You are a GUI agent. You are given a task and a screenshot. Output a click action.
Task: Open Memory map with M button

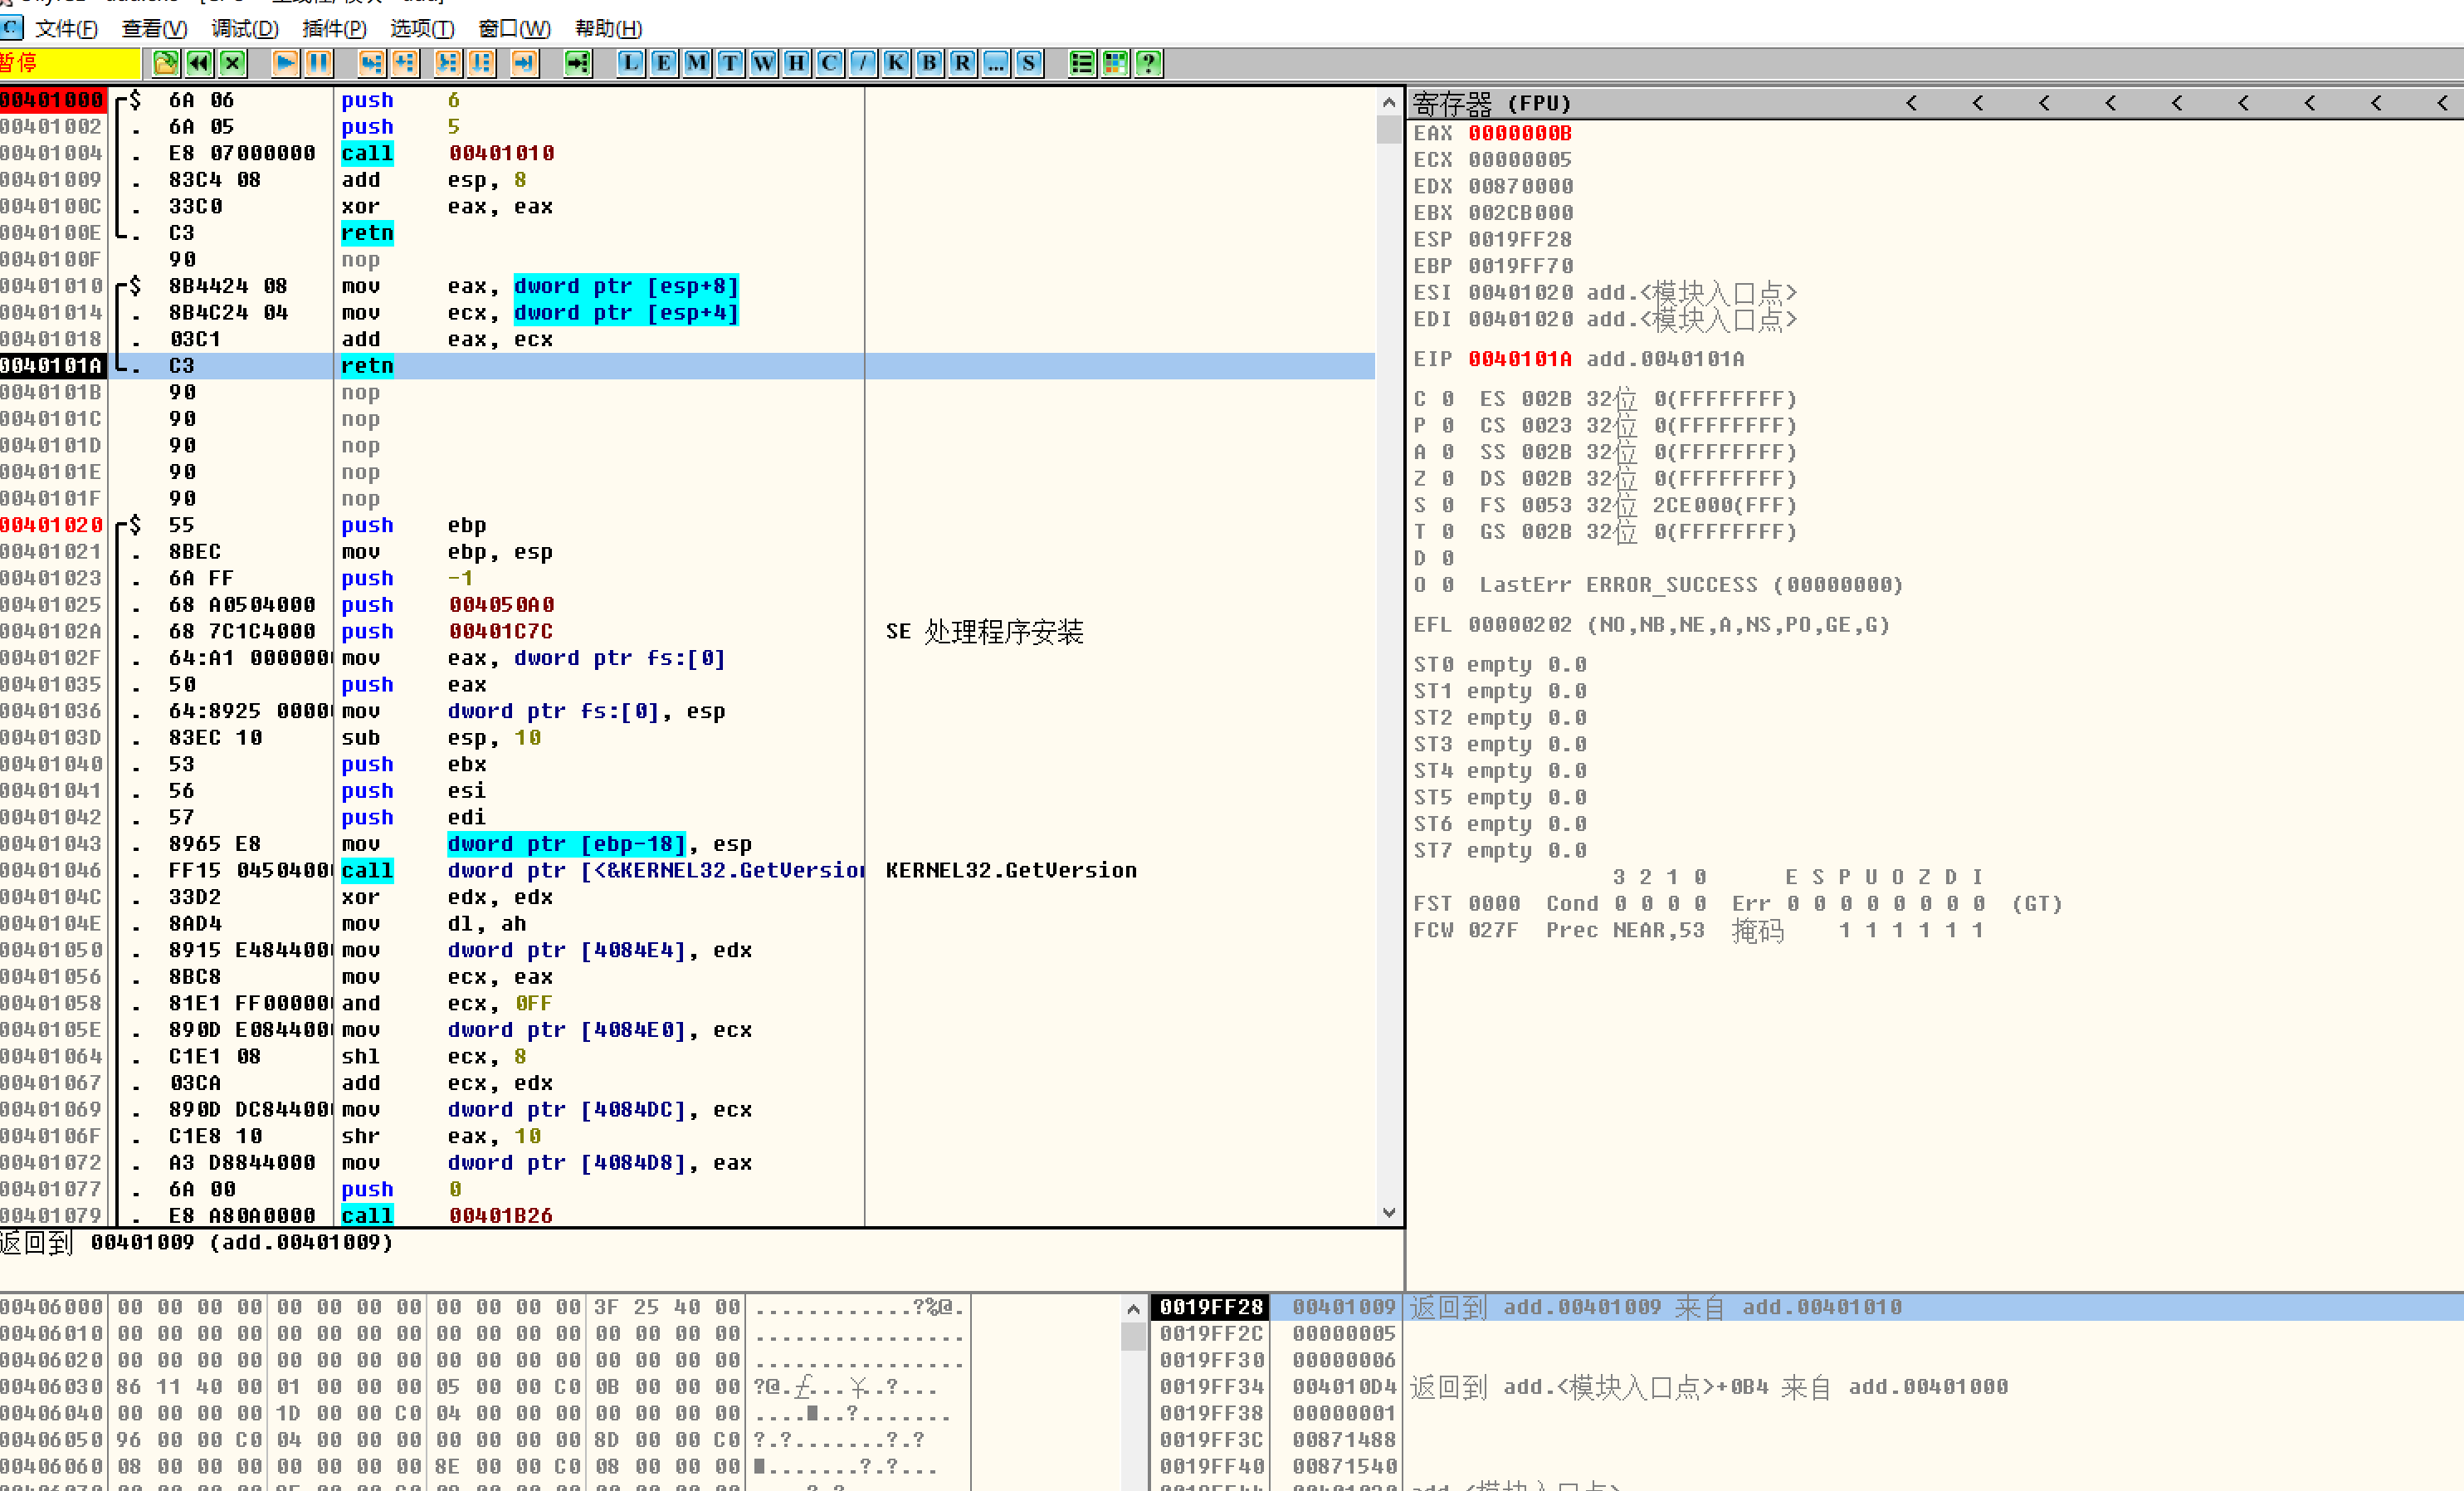pyautogui.click(x=697, y=64)
